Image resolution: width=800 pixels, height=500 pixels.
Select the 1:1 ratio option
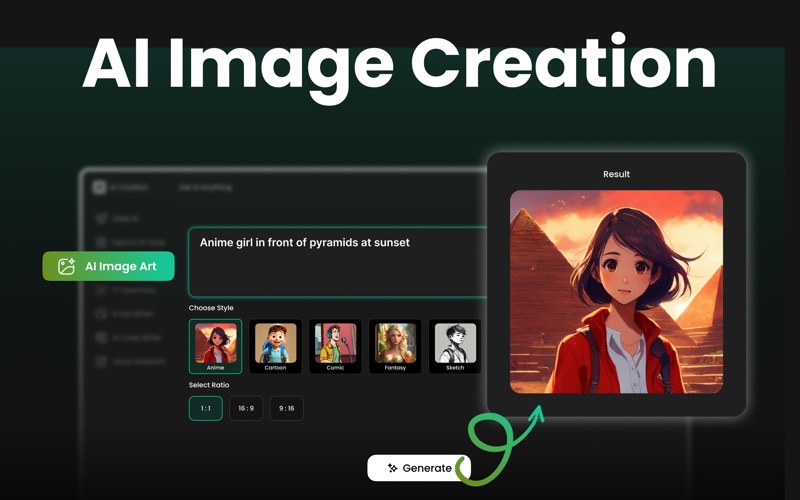pyautogui.click(x=206, y=408)
